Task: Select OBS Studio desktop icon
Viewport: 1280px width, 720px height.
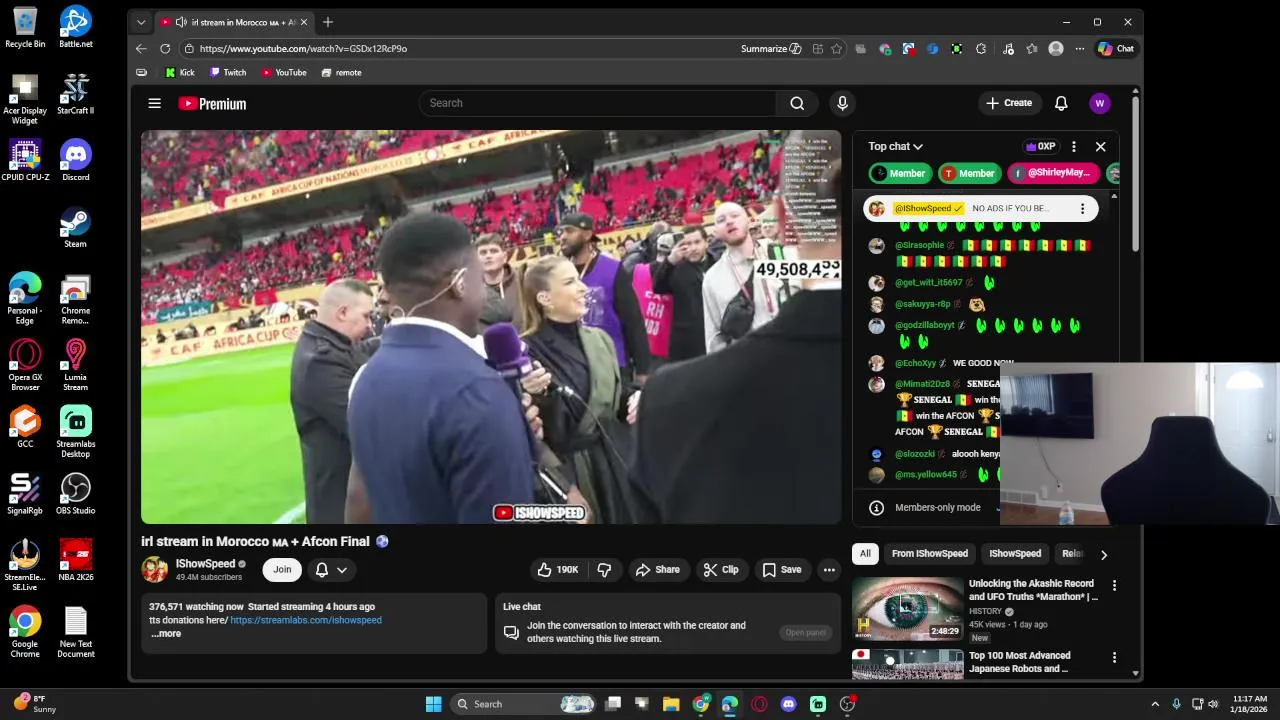Action: click(75, 494)
